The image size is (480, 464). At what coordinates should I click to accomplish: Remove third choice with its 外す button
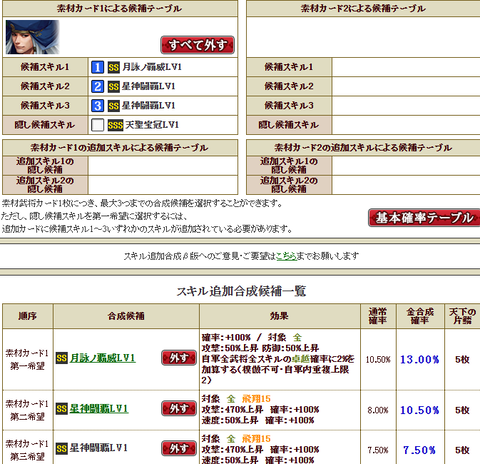[179, 449]
